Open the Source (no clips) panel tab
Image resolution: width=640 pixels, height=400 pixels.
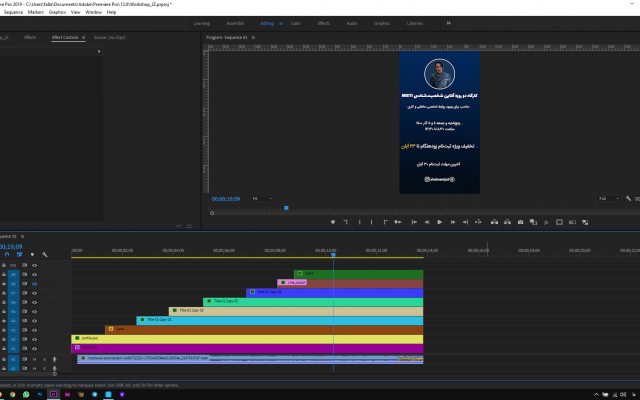[x=109, y=37]
